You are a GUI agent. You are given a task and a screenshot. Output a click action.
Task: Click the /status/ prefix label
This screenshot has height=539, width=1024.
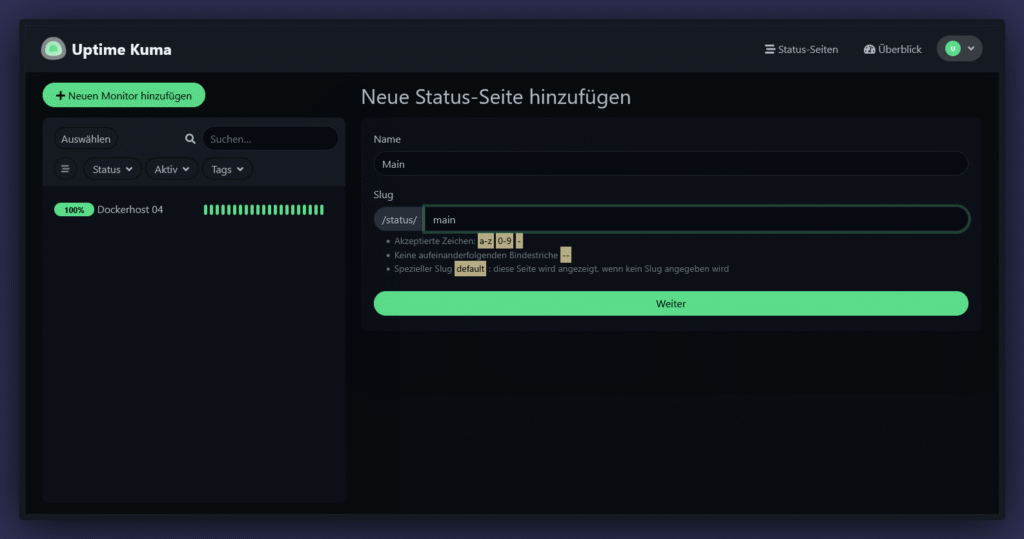pyautogui.click(x=399, y=219)
